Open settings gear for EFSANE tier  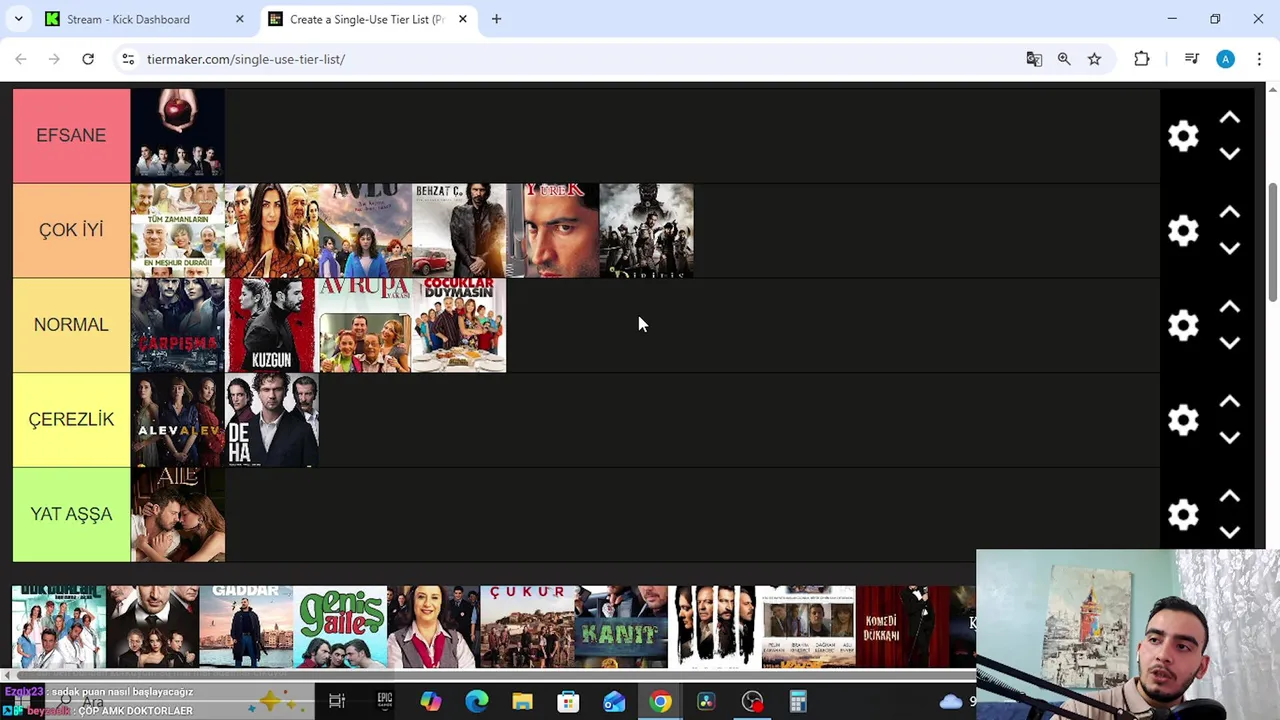1183,136
